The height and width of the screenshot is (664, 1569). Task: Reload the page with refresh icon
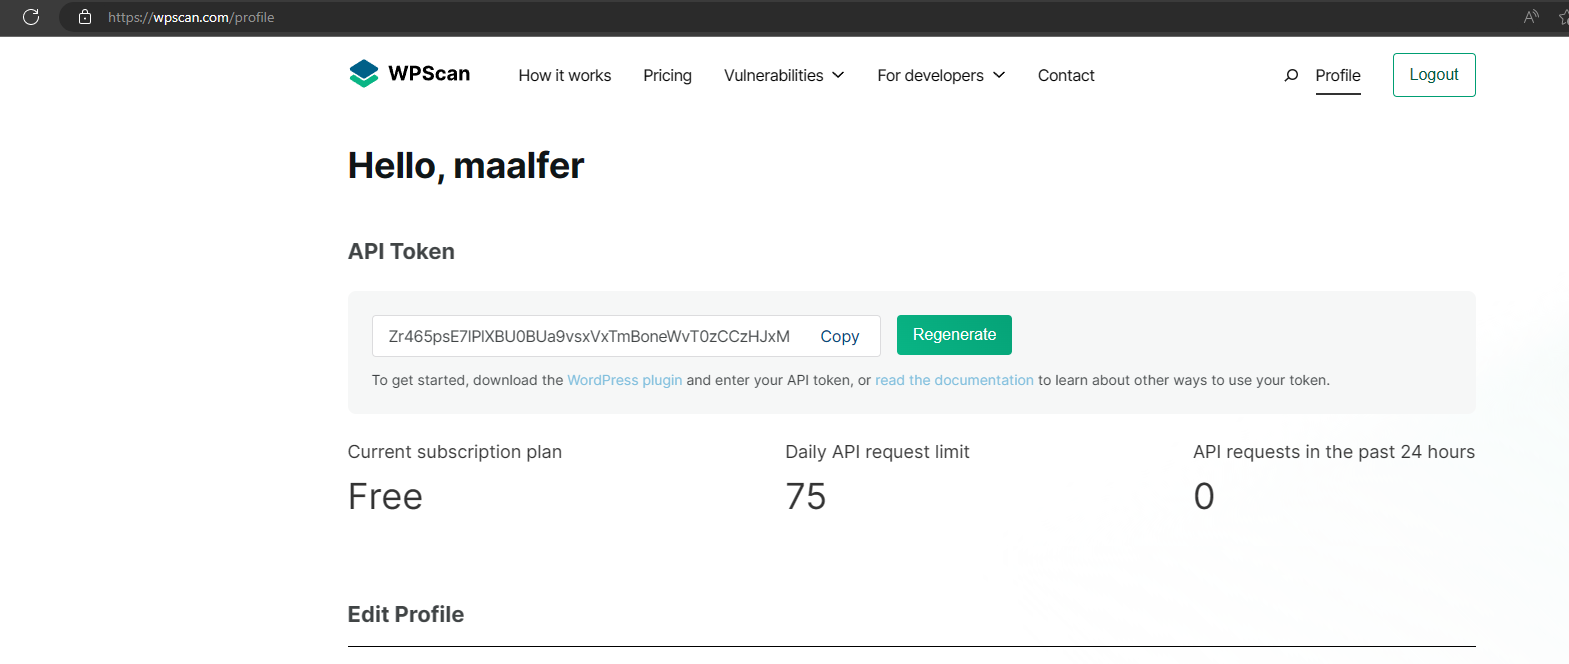pos(31,17)
